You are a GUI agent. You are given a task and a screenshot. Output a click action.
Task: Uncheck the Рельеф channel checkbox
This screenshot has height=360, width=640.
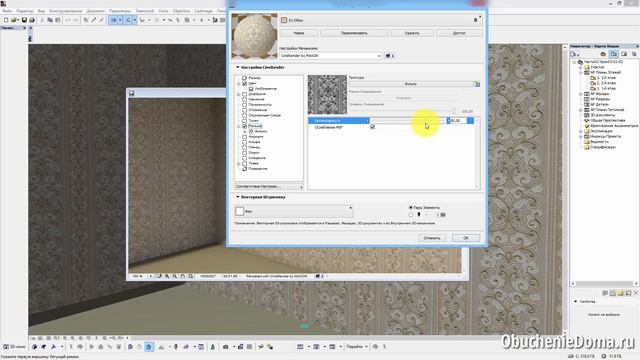[x=244, y=126]
